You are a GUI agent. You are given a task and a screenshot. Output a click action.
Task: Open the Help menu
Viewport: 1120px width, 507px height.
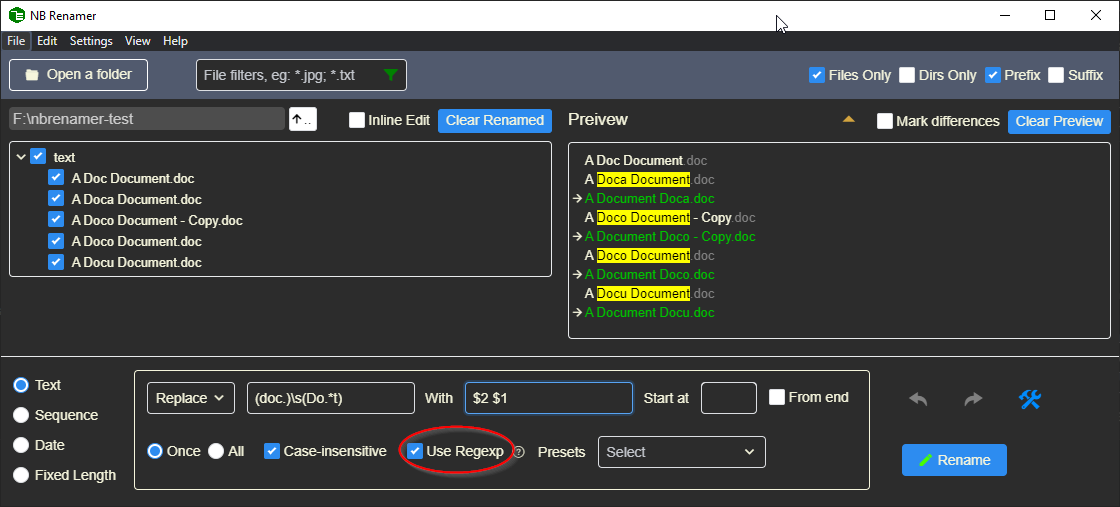point(176,41)
